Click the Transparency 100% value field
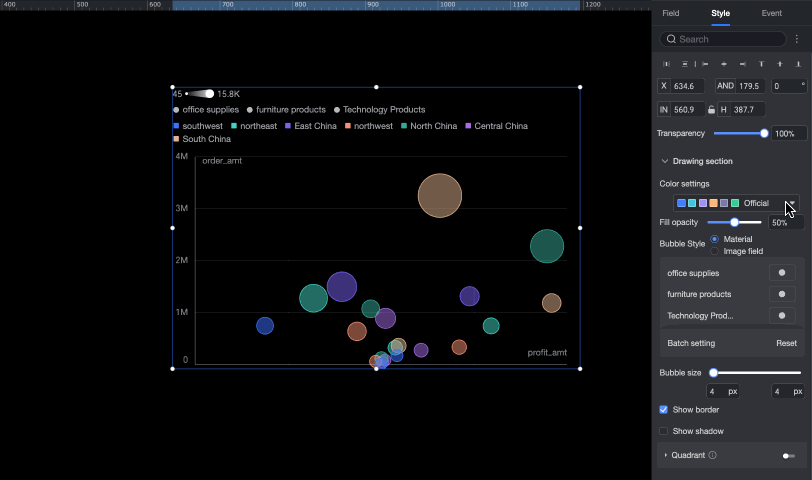This screenshot has width=812, height=480. pos(789,134)
